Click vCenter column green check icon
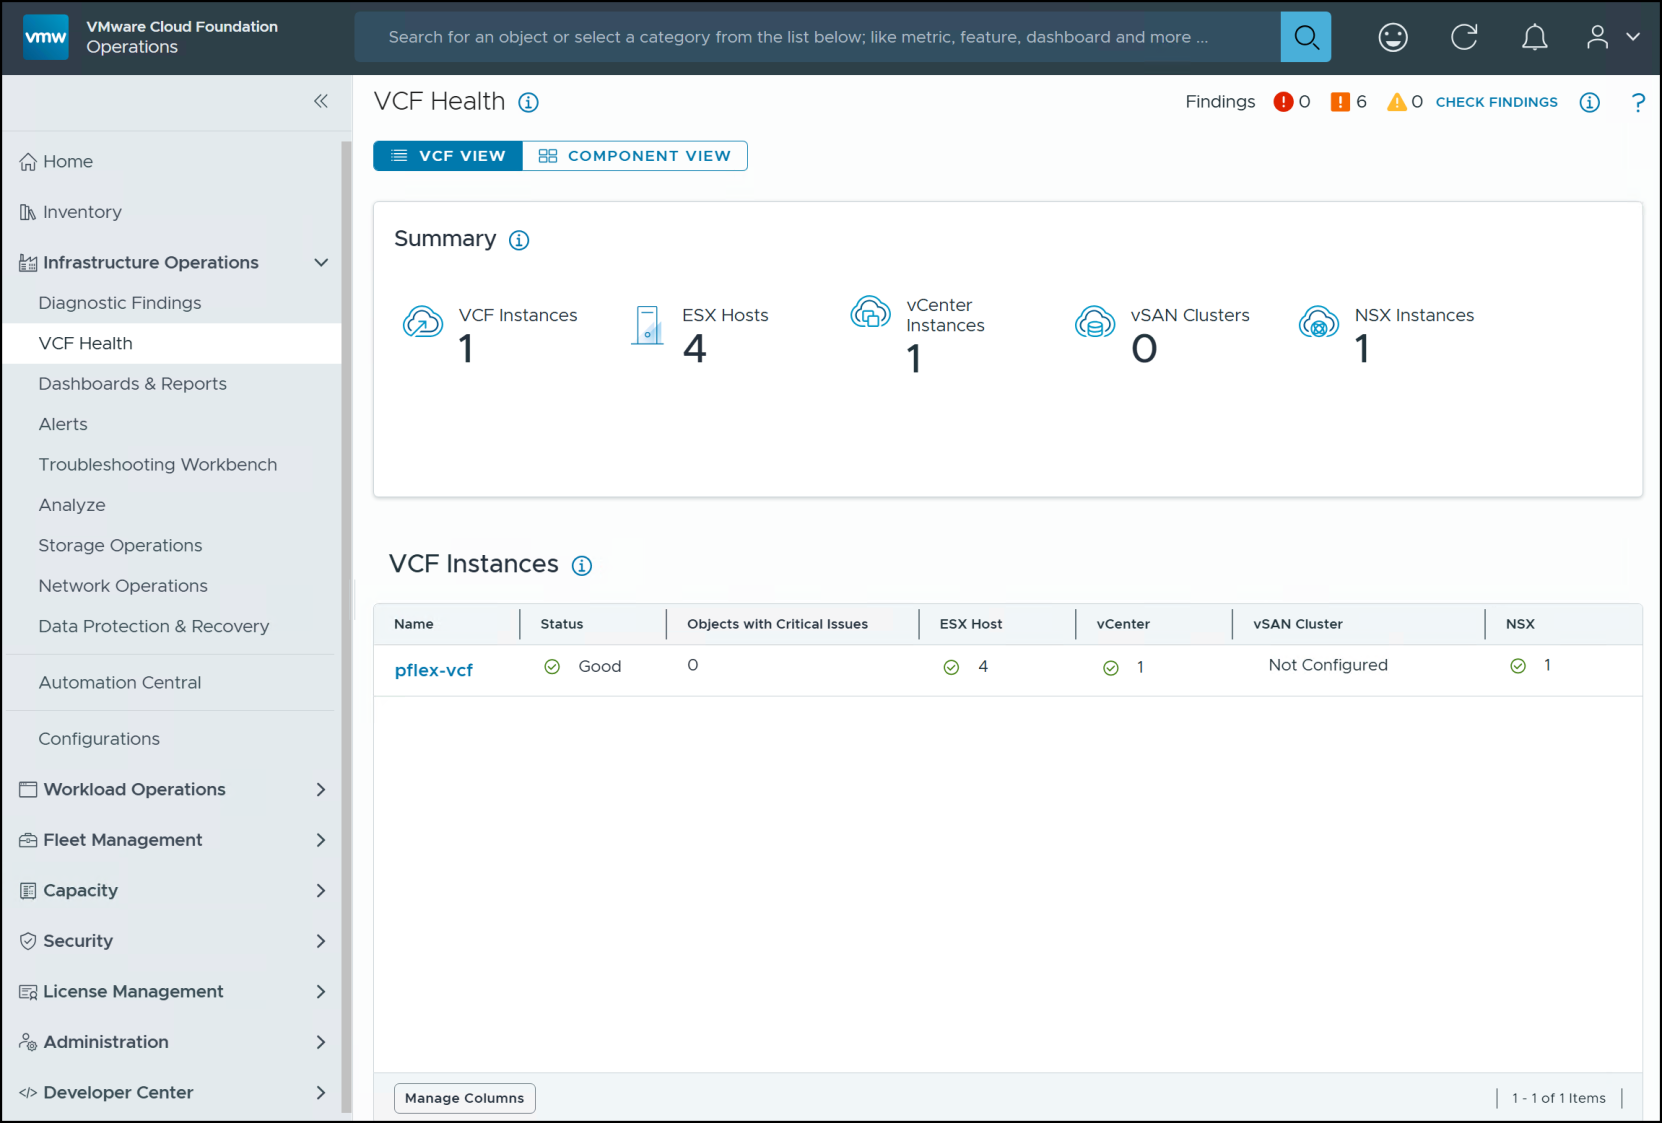 [x=1111, y=668]
